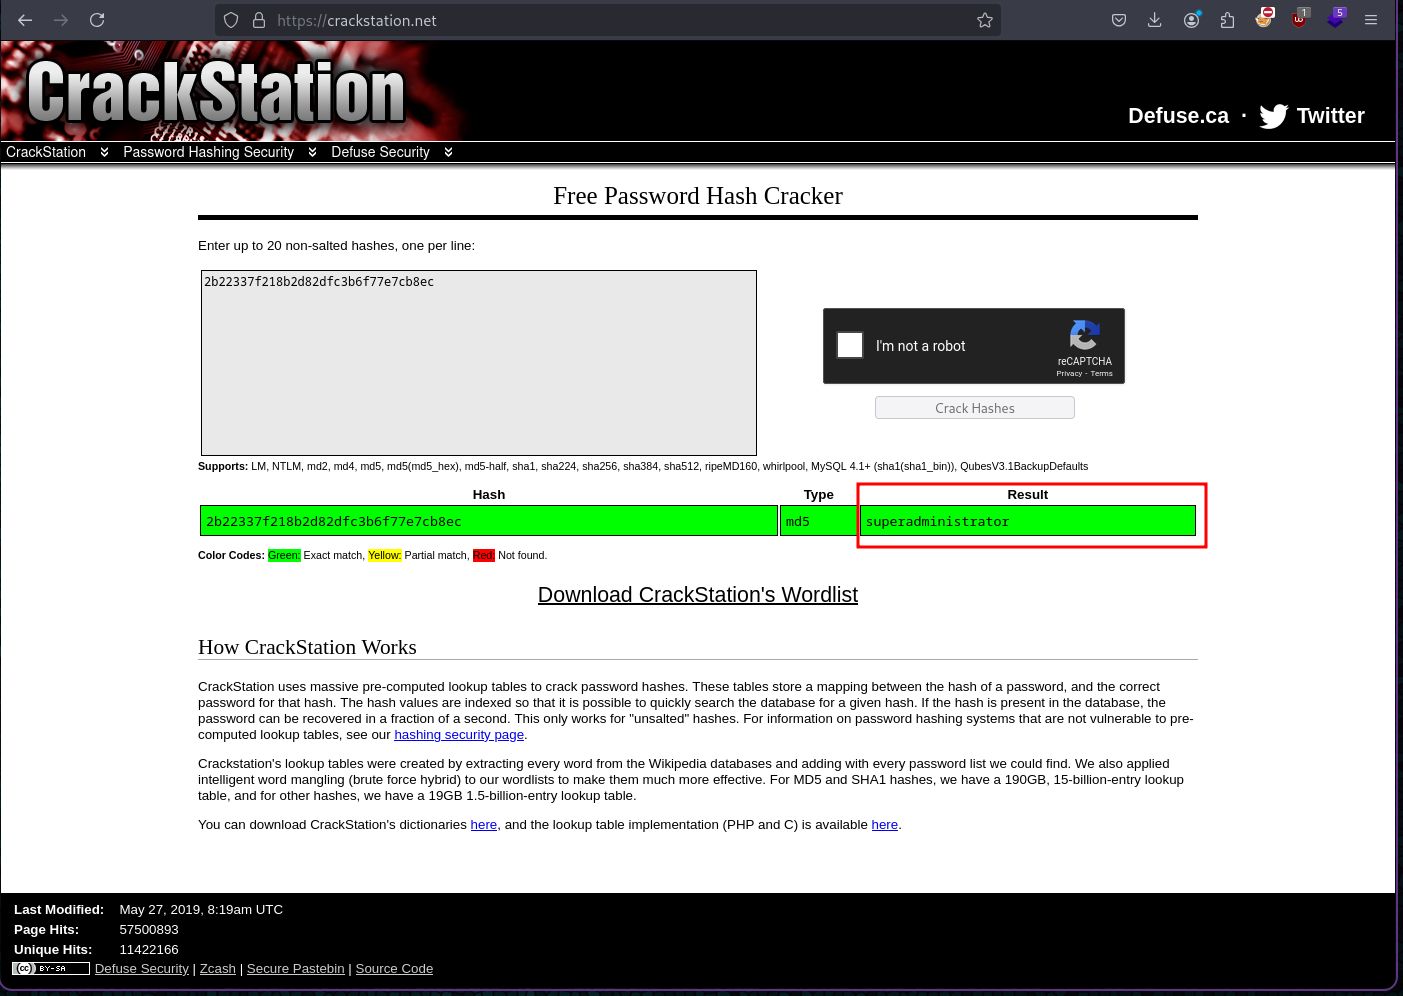Click the red Red color code label
This screenshot has height=996, width=1403.
(484, 555)
